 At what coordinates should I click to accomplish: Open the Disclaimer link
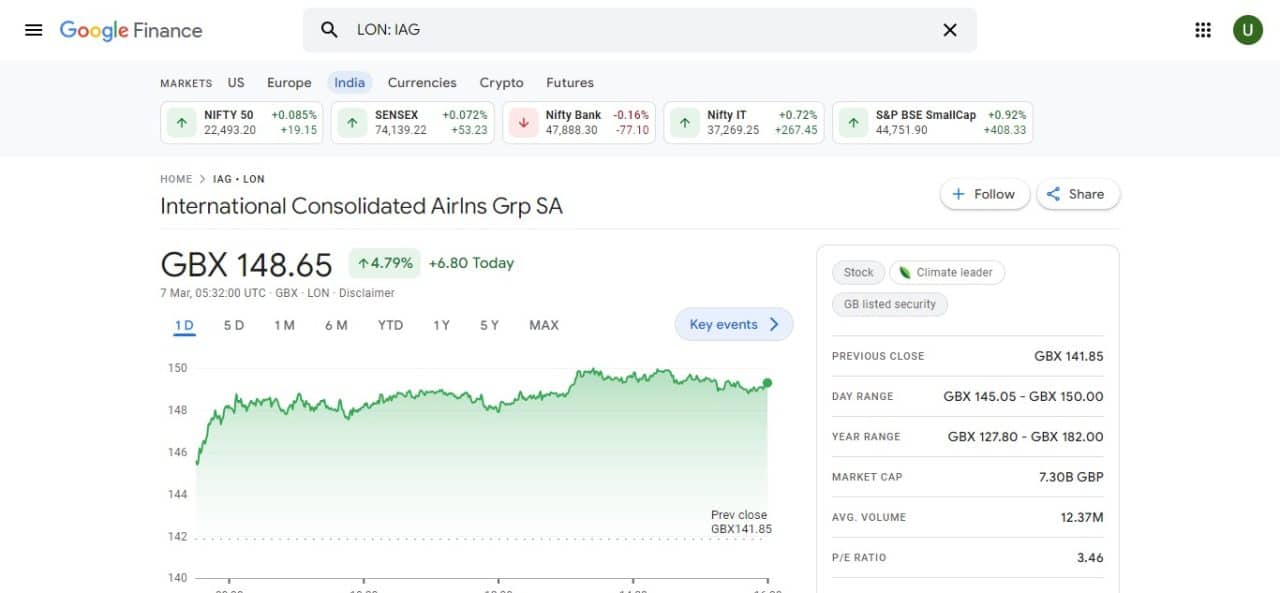click(367, 293)
